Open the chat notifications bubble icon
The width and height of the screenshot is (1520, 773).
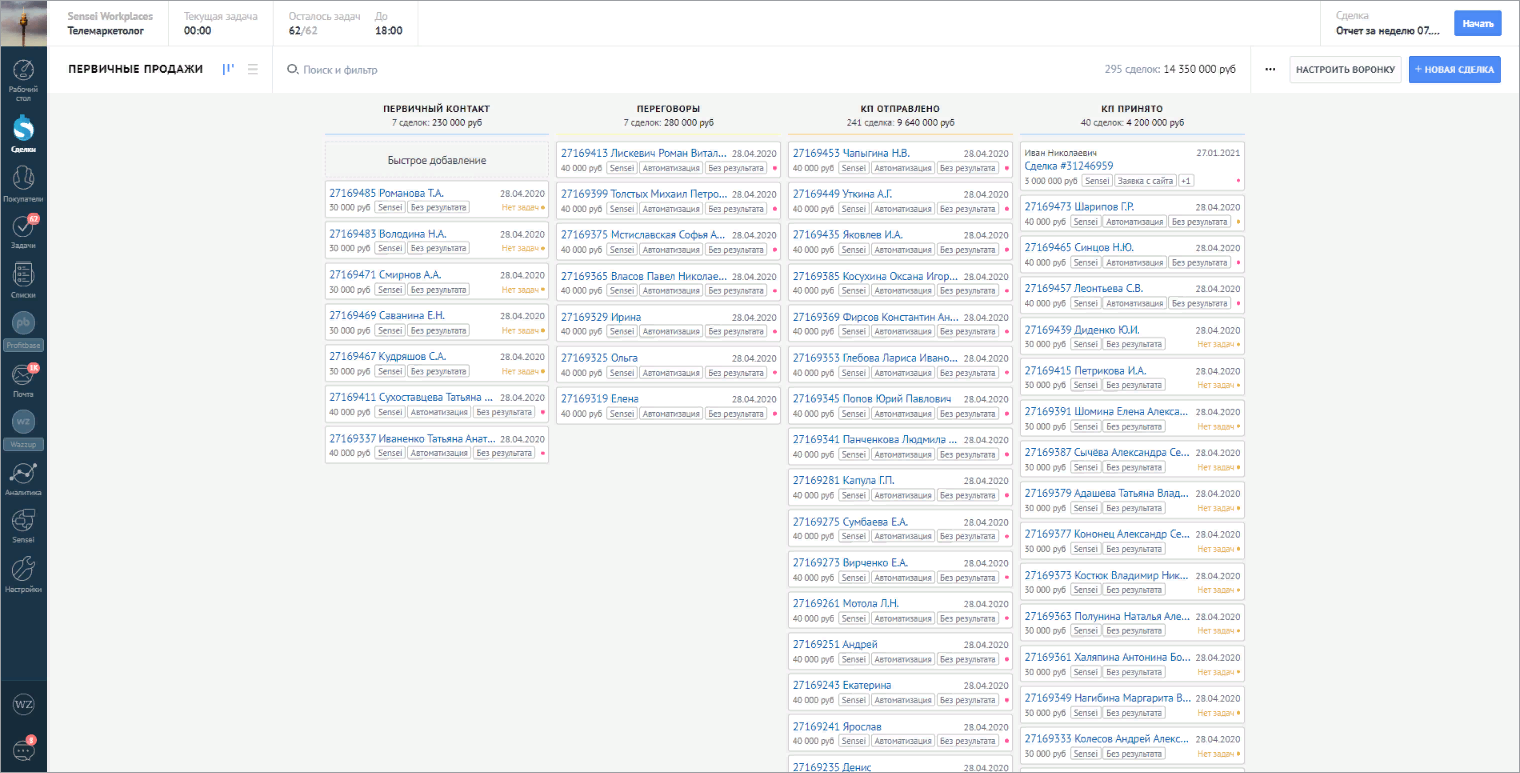(23, 750)
